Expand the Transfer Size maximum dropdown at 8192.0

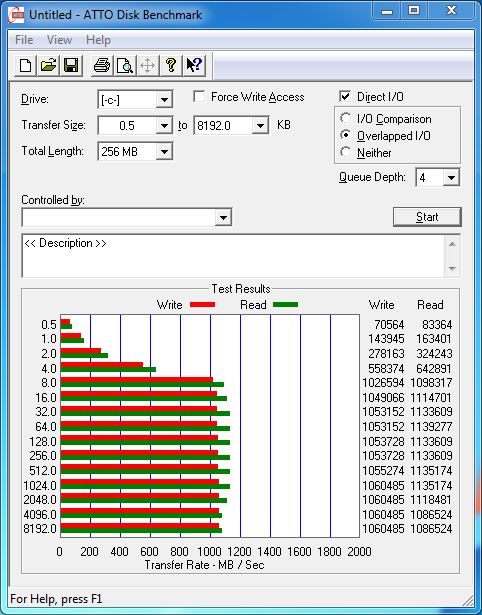point(260,126)
